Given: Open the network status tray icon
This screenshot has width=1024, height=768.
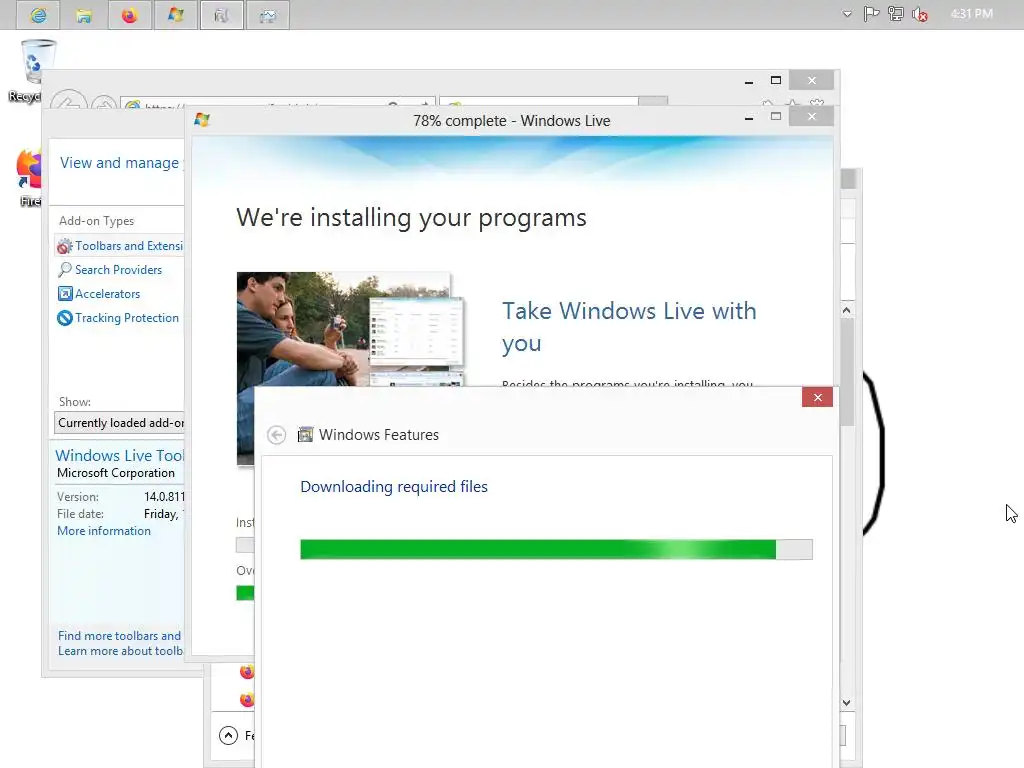Looking at the screenshot, I should [895, 14].
